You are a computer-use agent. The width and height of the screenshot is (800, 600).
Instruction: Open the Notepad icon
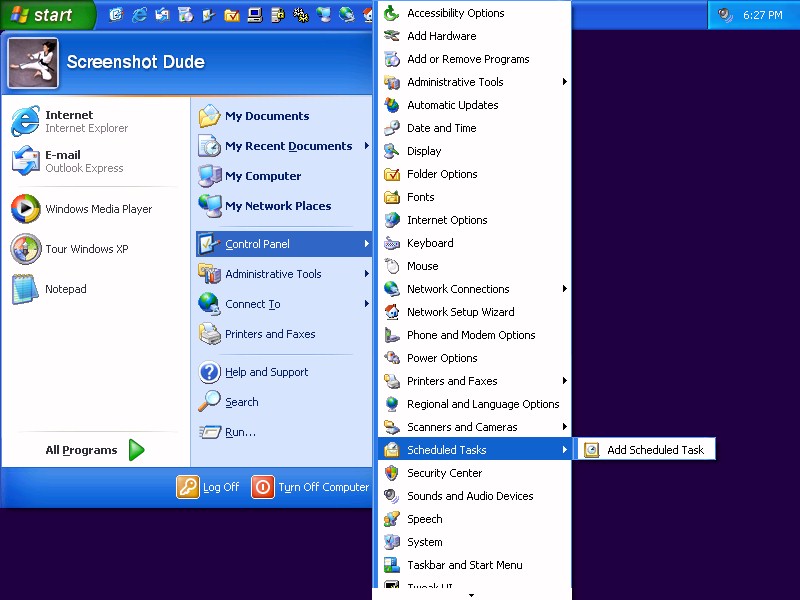pos(25,289)
